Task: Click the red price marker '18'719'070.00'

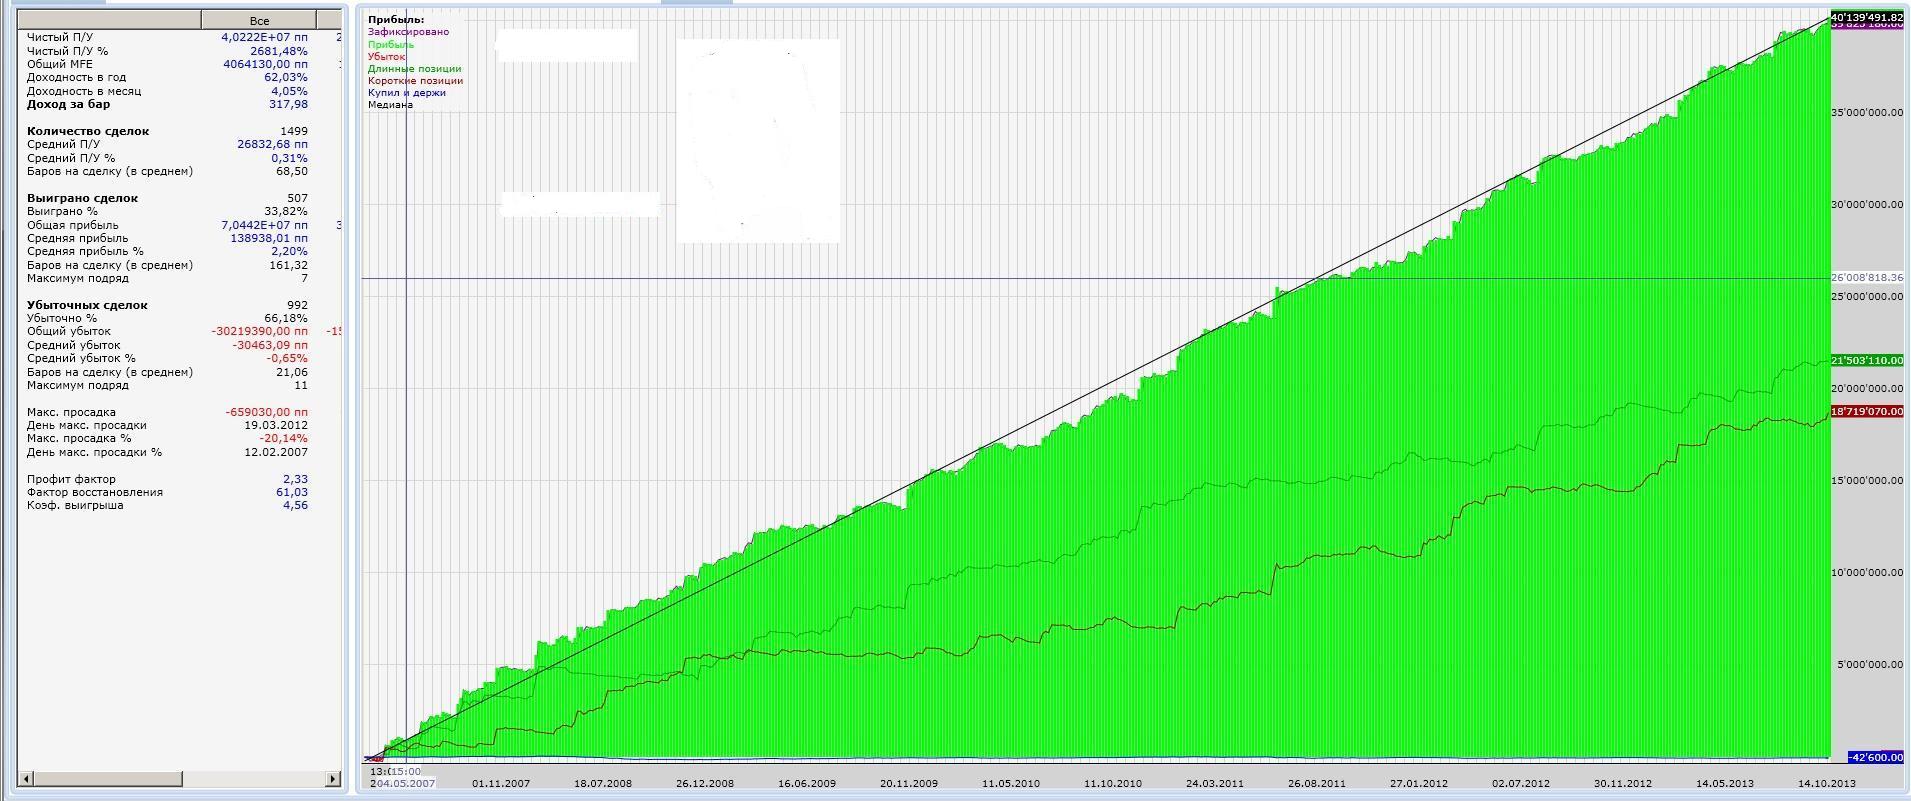Action: click(1867, 411)
